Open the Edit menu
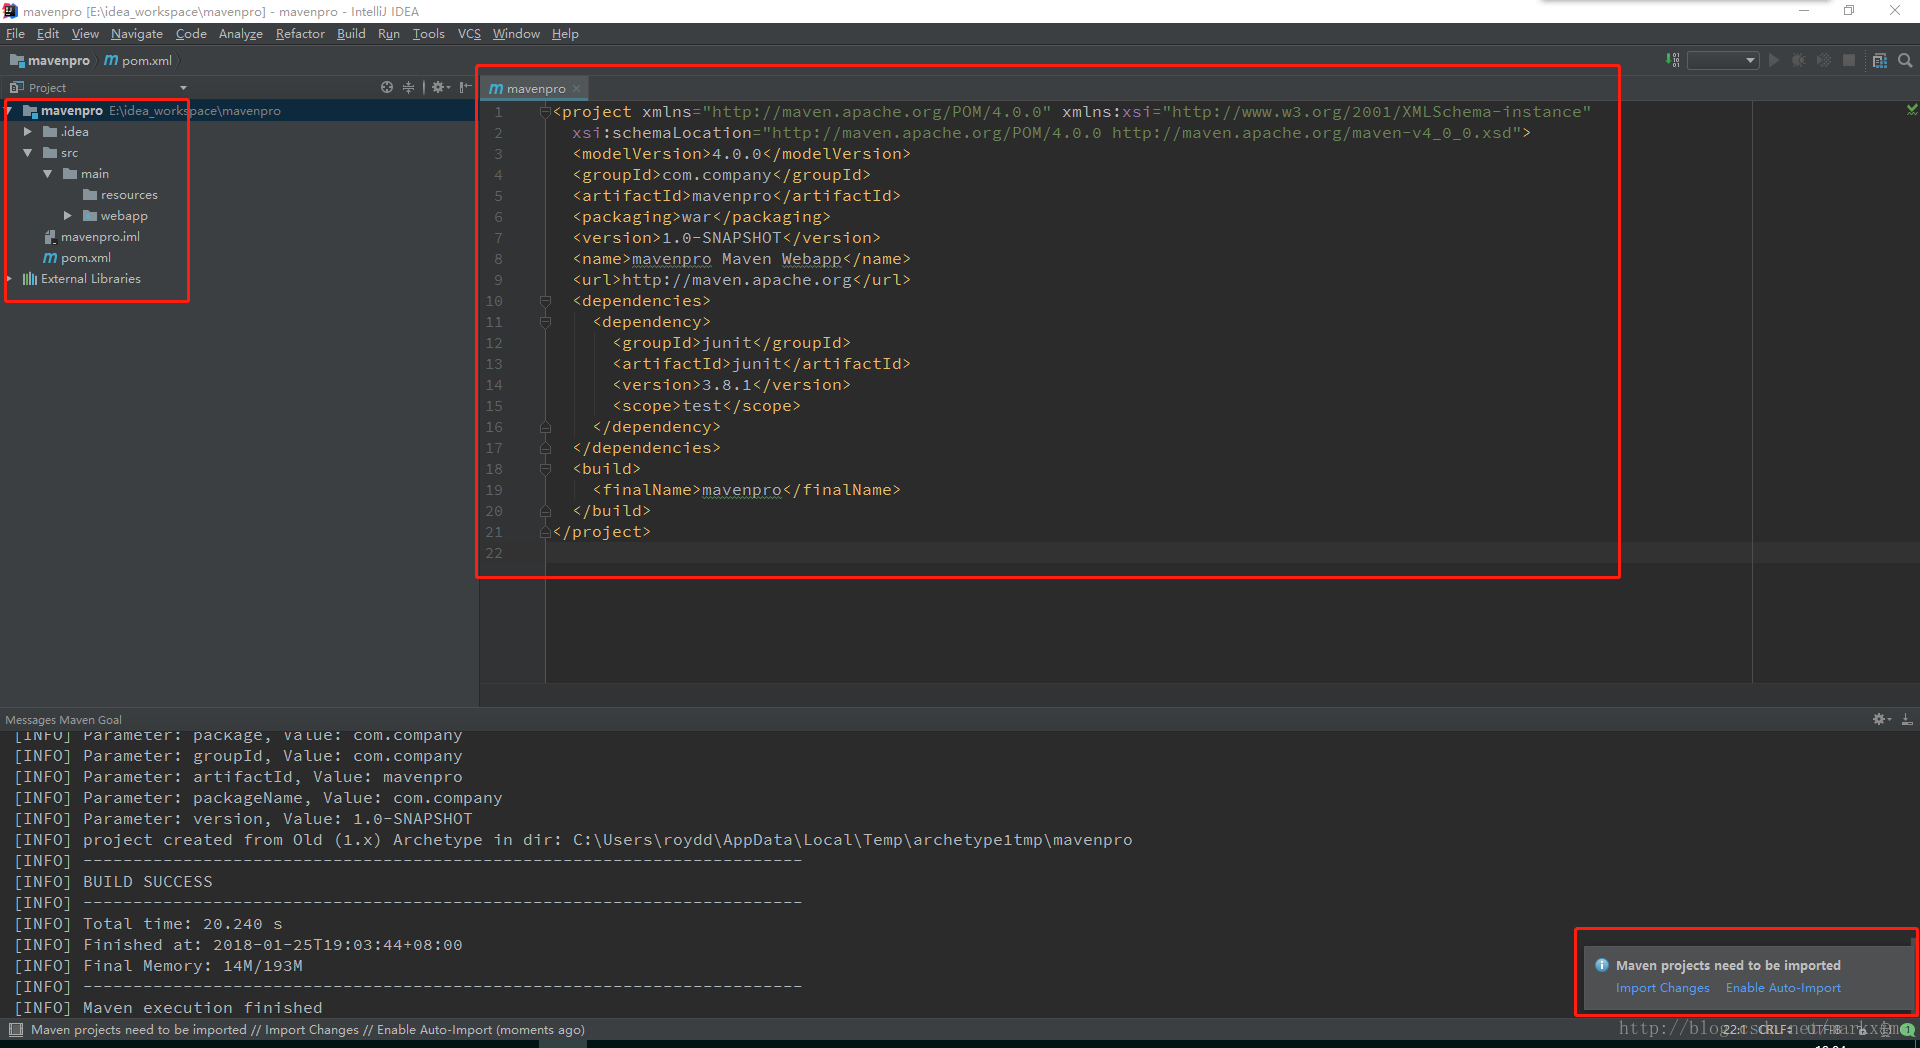The width and height of the screenshot is (1920, 1048). tap(48, 33)
